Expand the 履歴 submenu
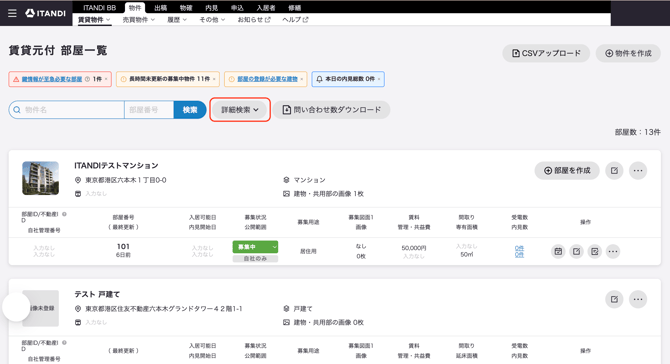Viewport: 670px width, 364px height. click(177, 20)
